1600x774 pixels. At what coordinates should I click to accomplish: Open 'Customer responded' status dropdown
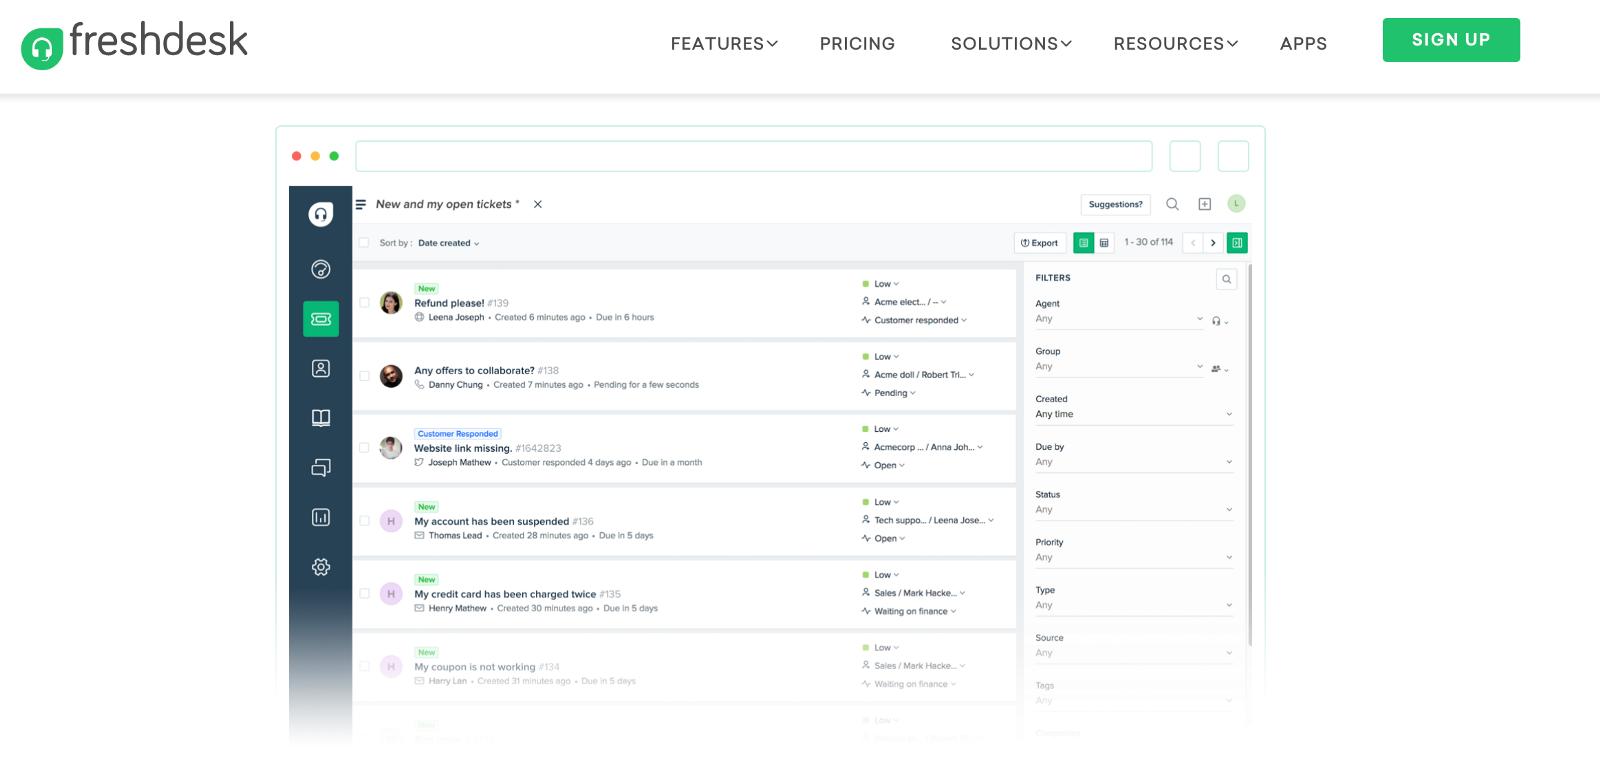tap(915, 320)
